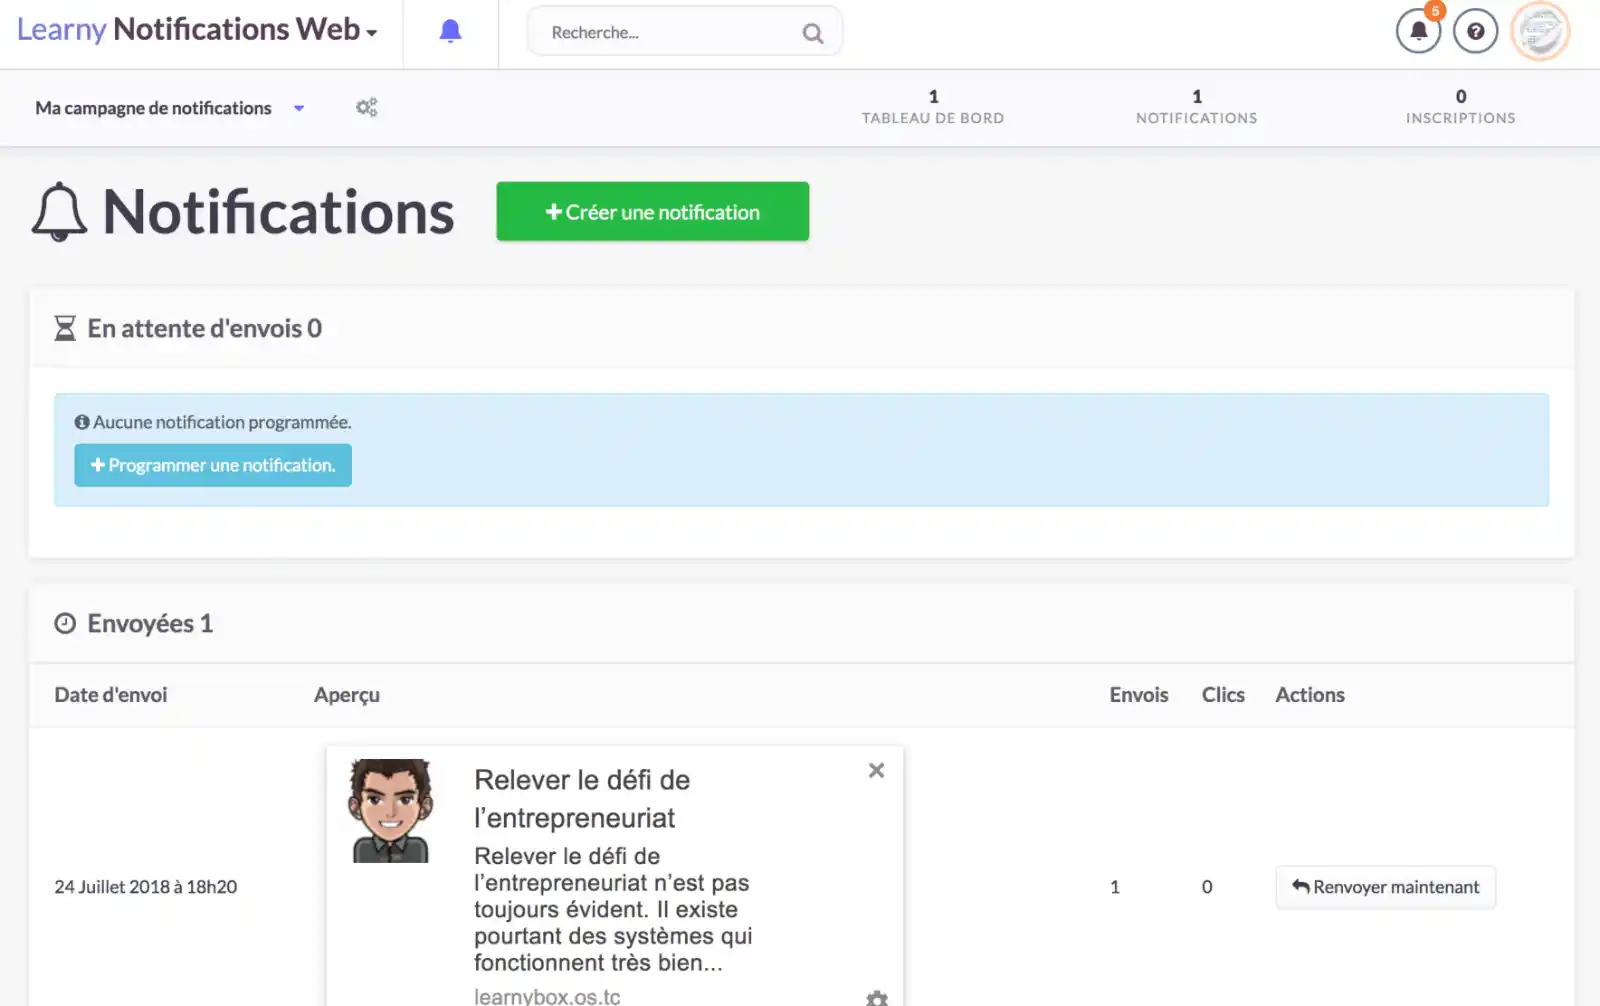
Task: Click the 24 Juillet 2018 à 18h20 date
Action: pyautogui.click(x=146, y=887)
